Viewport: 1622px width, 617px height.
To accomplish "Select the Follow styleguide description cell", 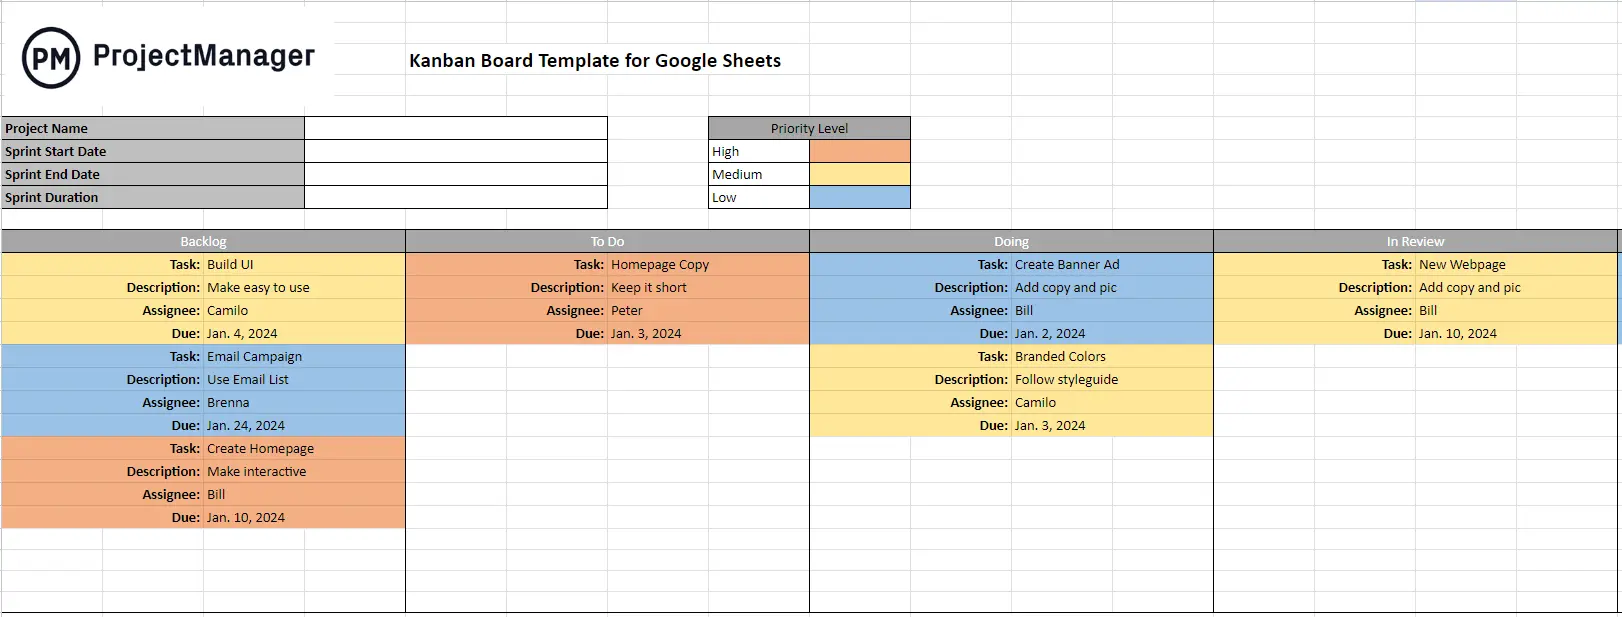I will [x=1112, y=379].
